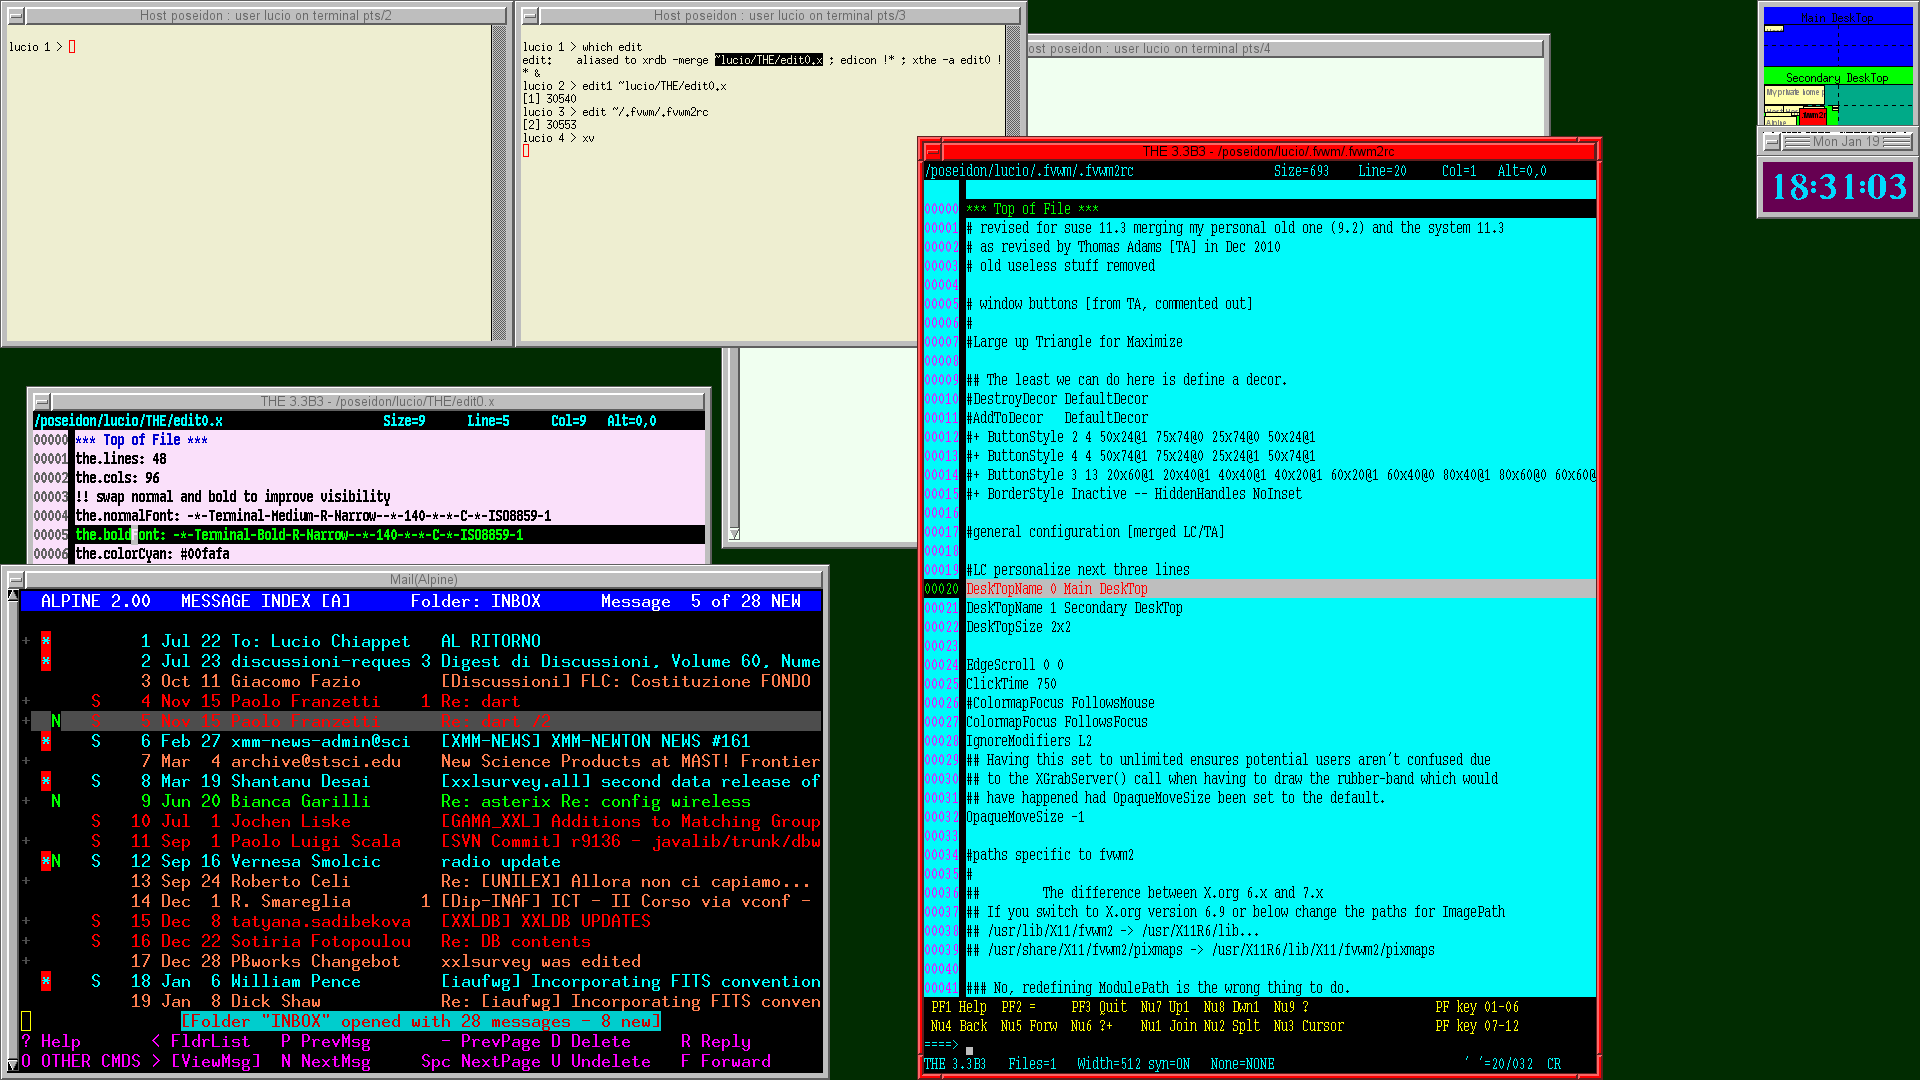Open window menu button of red fvwm2rc window

pos(932,151)
